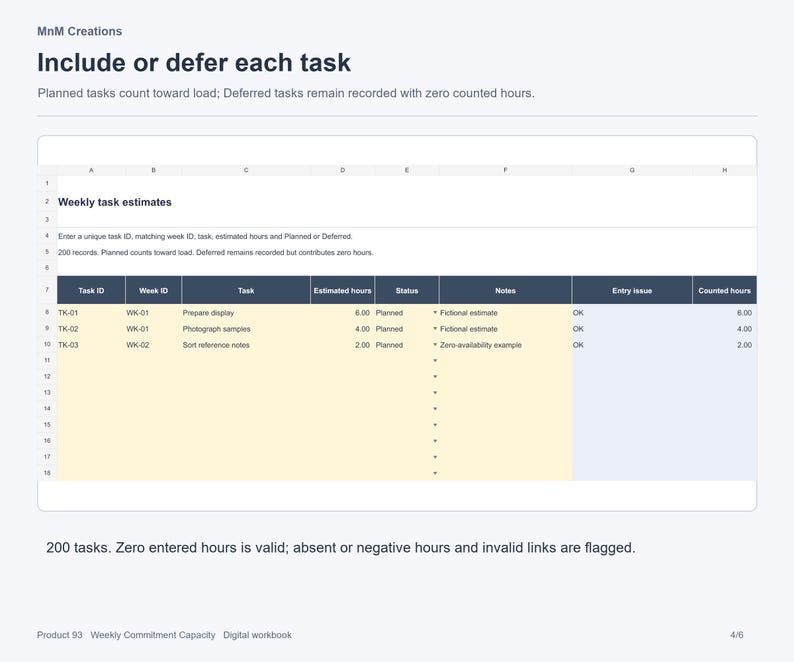
Task: Select the Prepare display task cell
Action: (246, 313)
